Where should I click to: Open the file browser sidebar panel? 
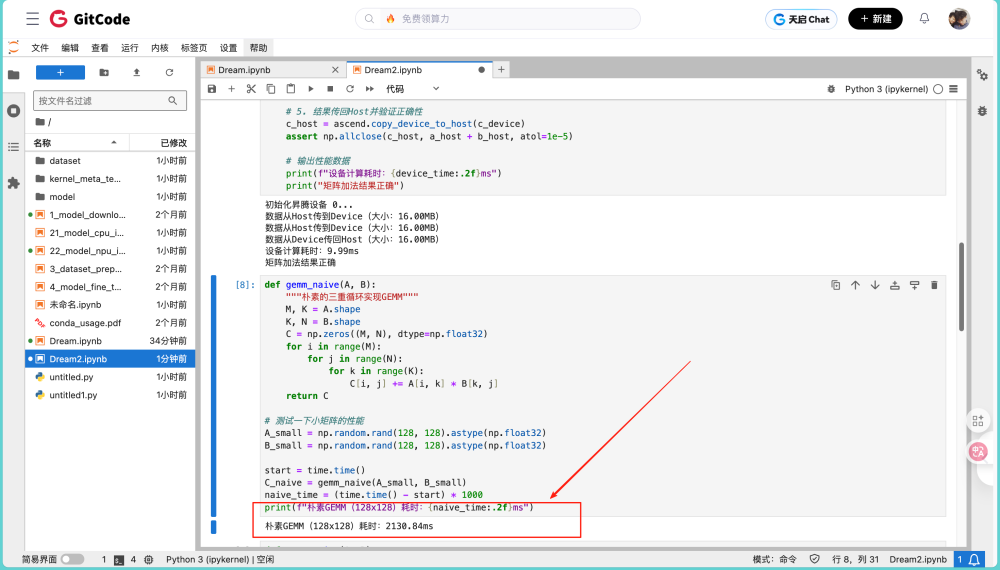pos(13,75)
